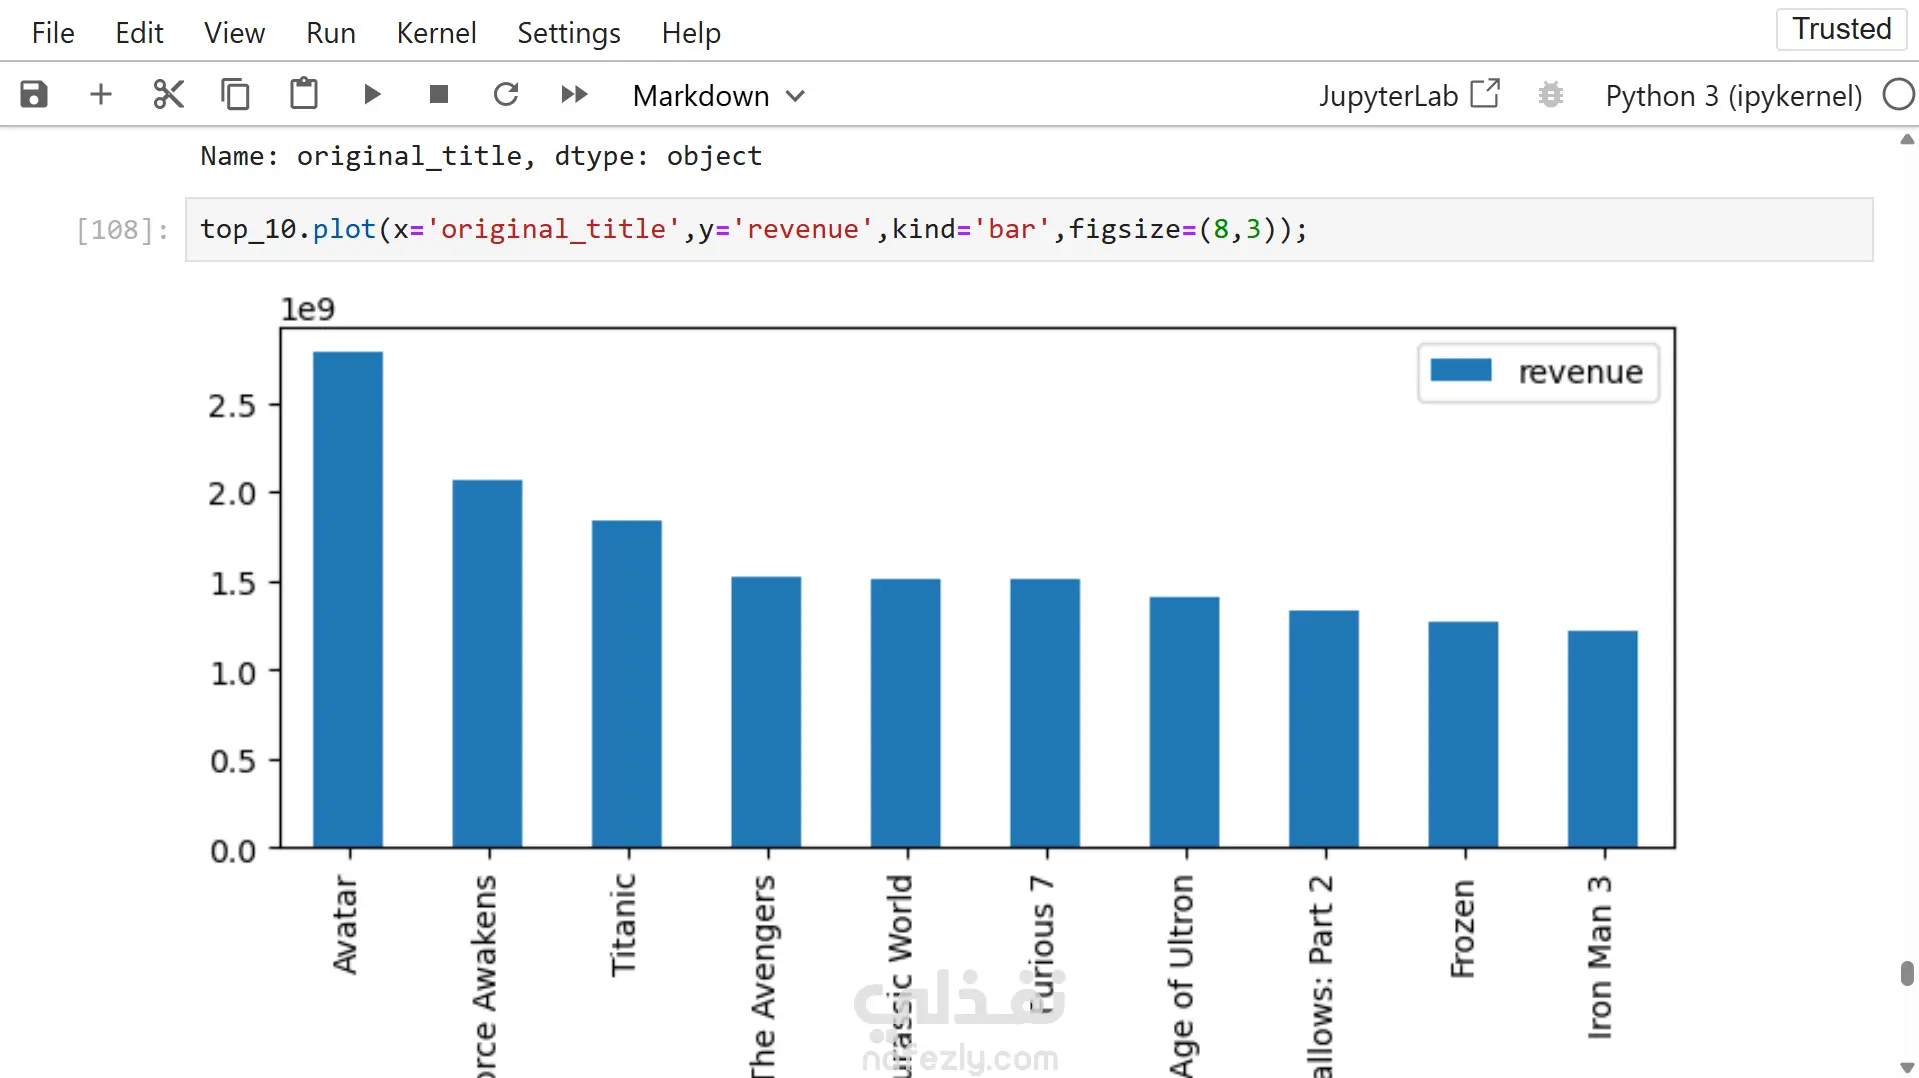Click the Frozen x-axis label

1462,928
